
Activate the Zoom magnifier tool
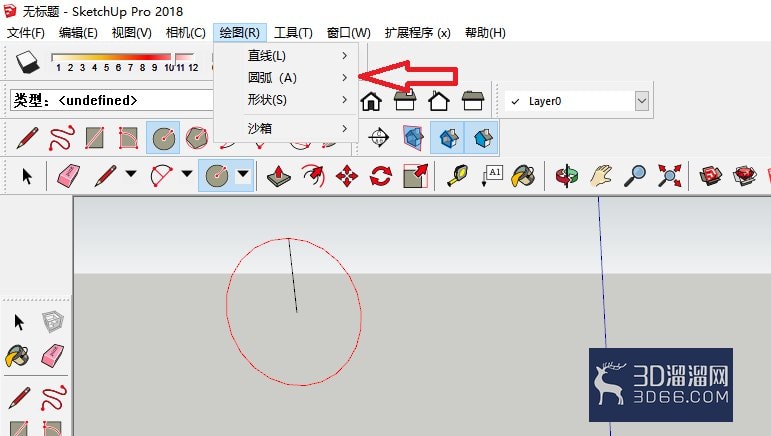coord(635,175)
